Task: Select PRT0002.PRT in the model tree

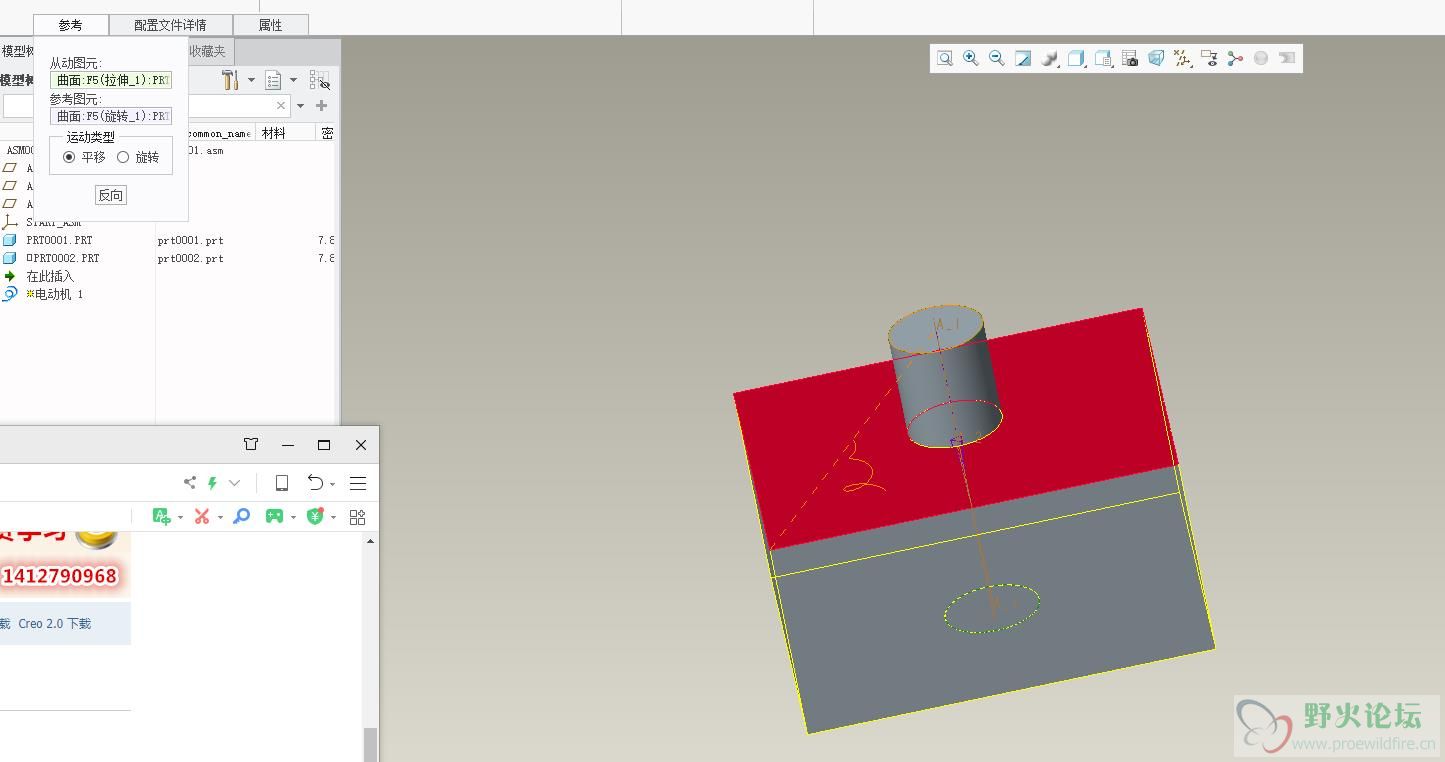Action: pos(62,258)
